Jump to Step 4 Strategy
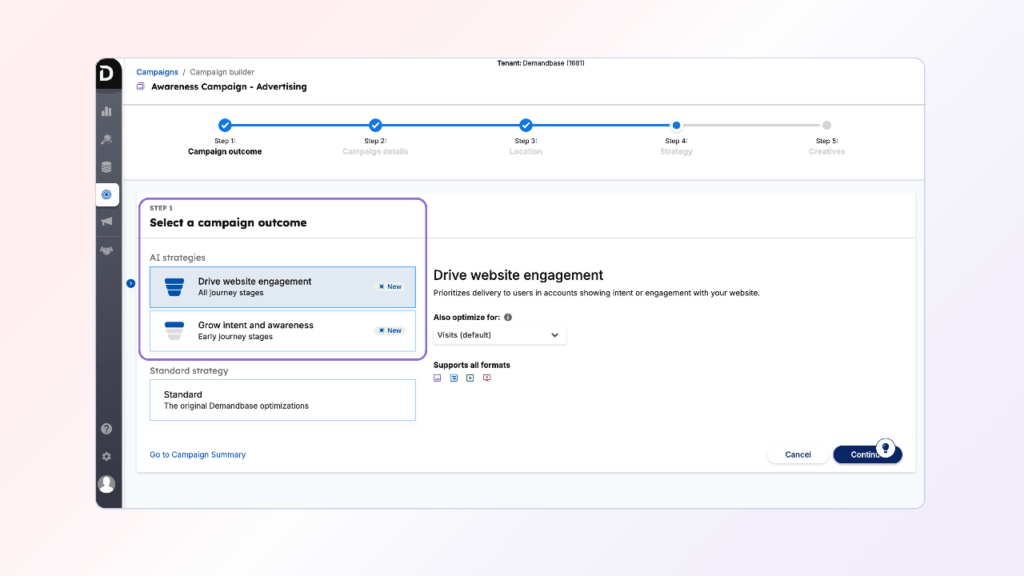This screenshot has width=1024, height=576. point(676,126)
